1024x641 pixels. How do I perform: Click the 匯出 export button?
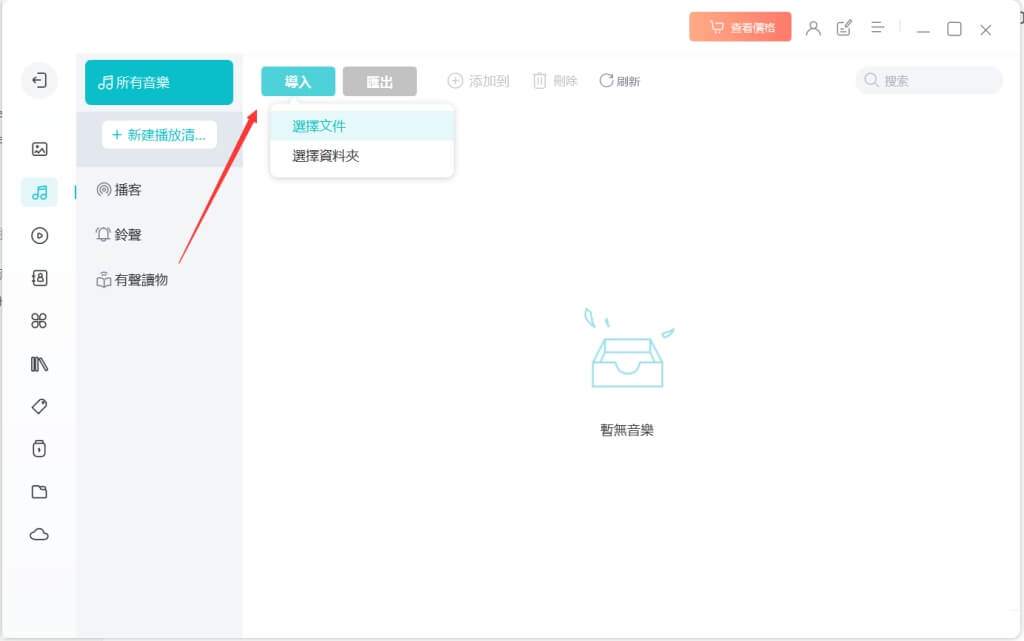point(379,82)
